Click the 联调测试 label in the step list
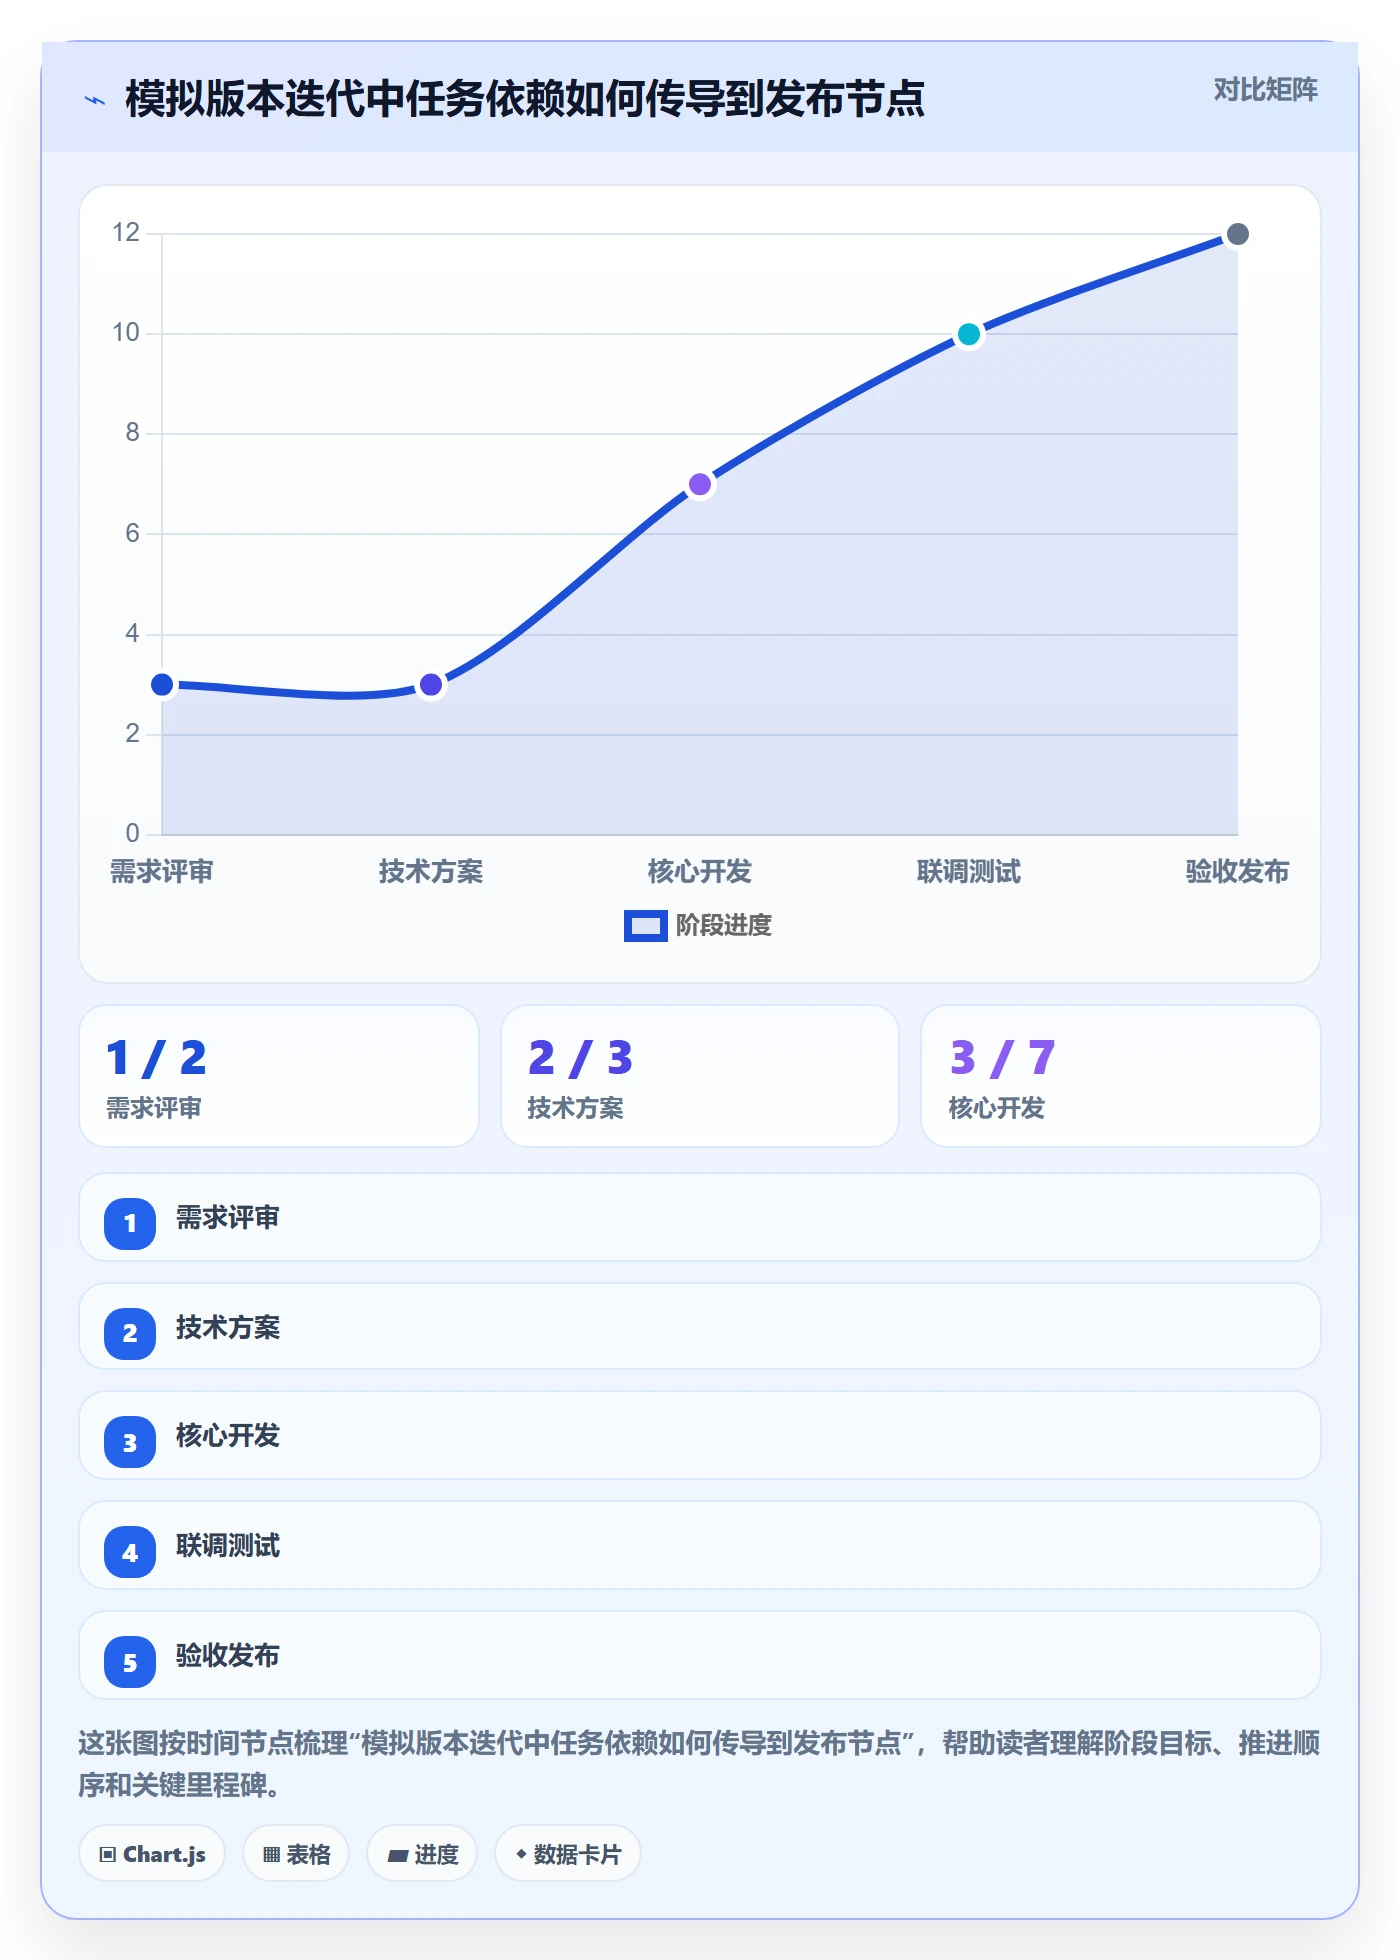This screenshot has height=1960, width=1400. pyautogui.click(x=228, y=1546)
